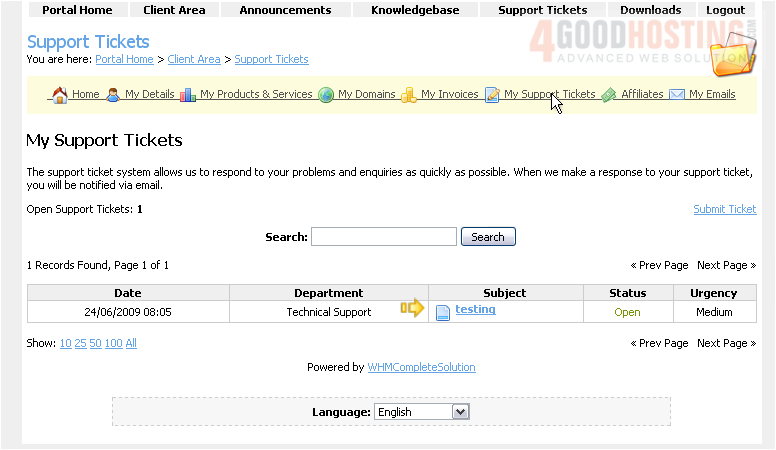Open the Language dropdown
Screen dimensions: 776x450
tap(421, 412)
